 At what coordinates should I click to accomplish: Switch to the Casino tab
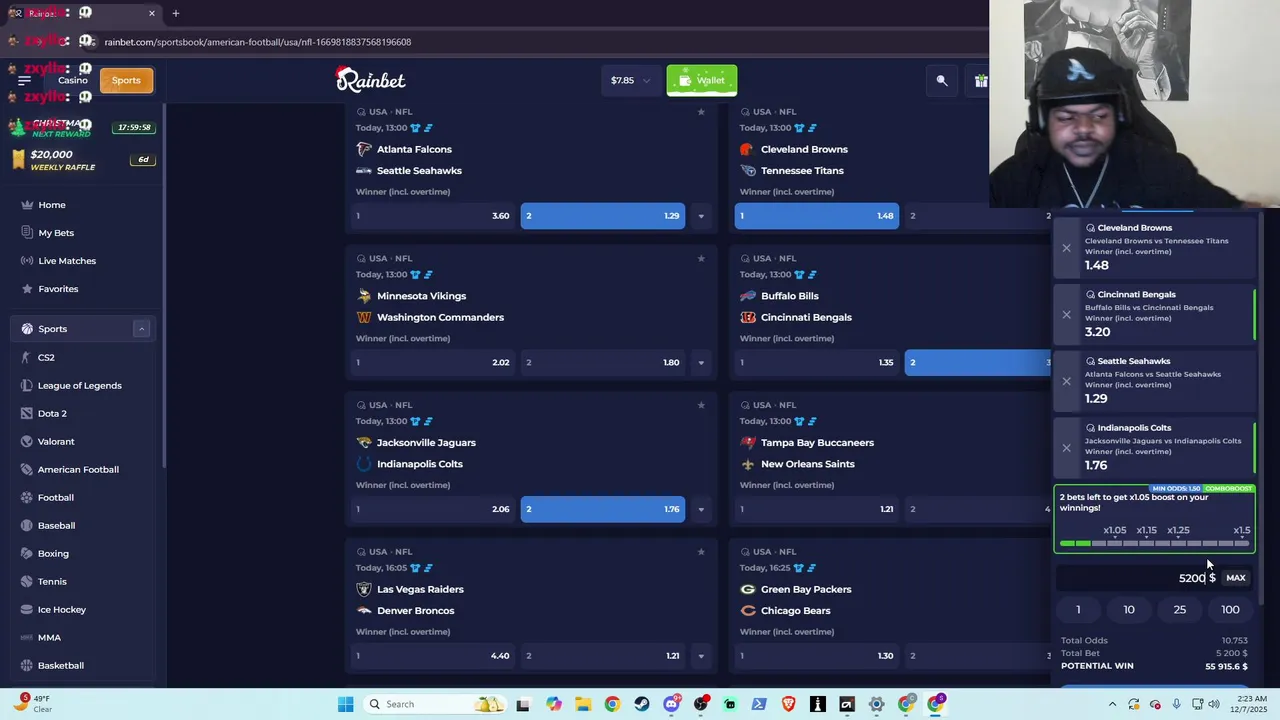(x=72, y=80)
